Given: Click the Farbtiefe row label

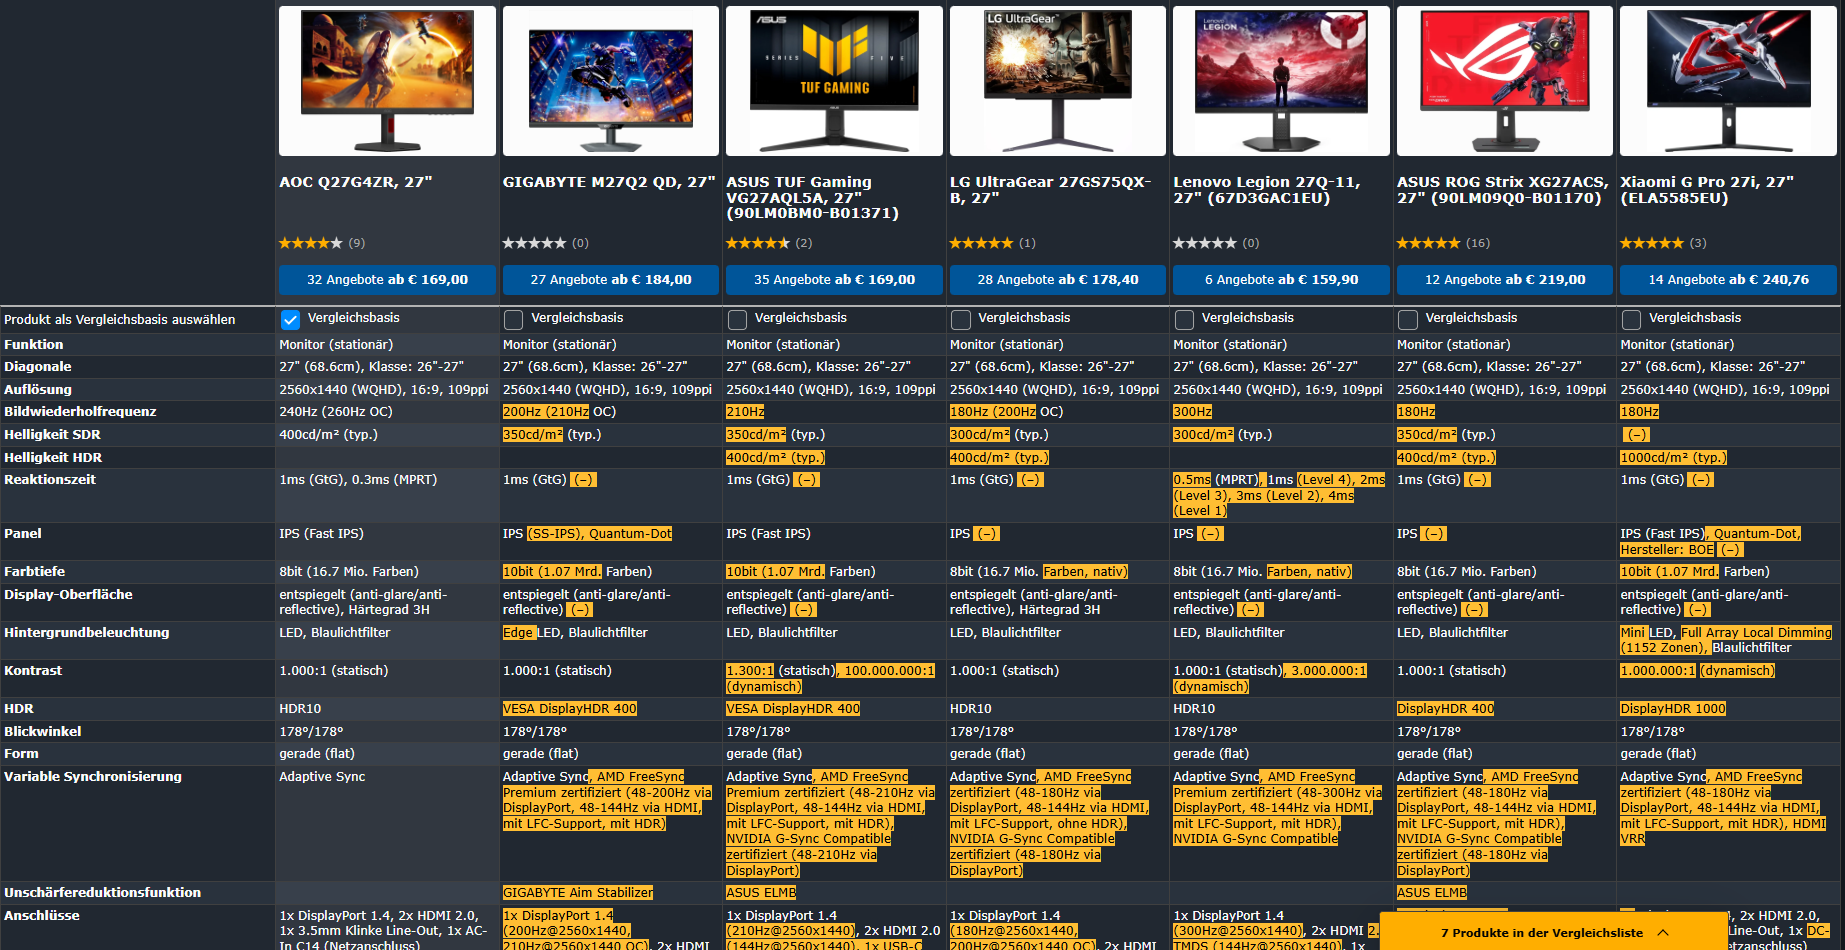Looking at the screenshot, I should point(35,571).
